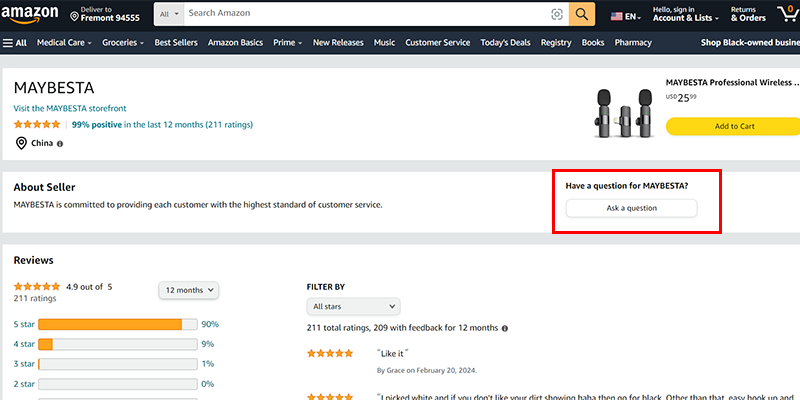Filter reviews by 5 star link
This screenshot has width=800, height=400.
(24, 324)
